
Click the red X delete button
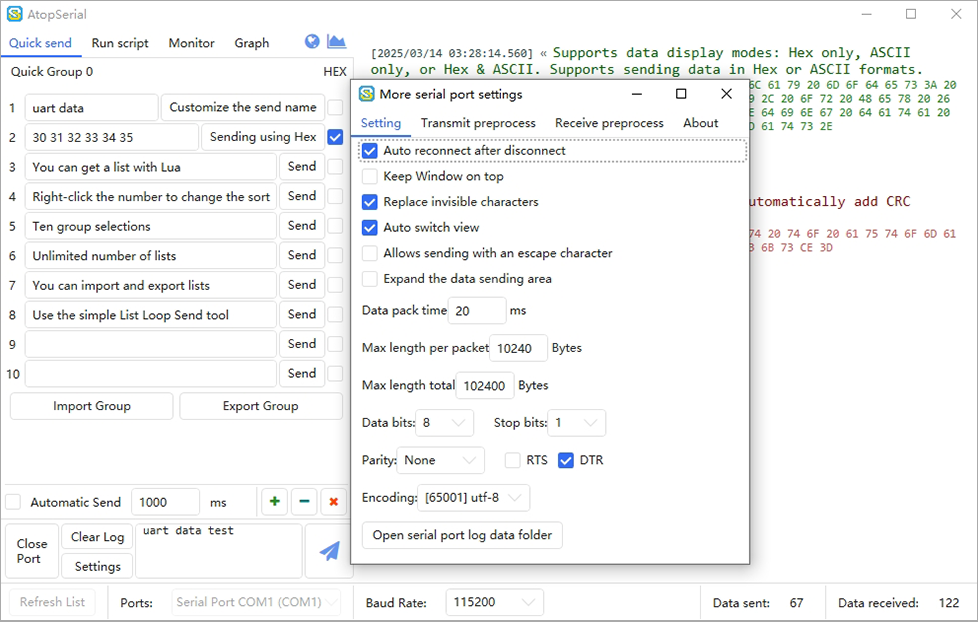tap(333, 502)
